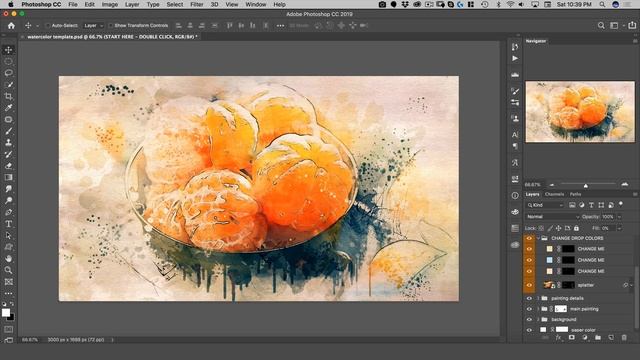Screen dimensions: 640x360
Task: Click the Search icon in options bar
Action: pyautogui.click(x=601, y=25)
